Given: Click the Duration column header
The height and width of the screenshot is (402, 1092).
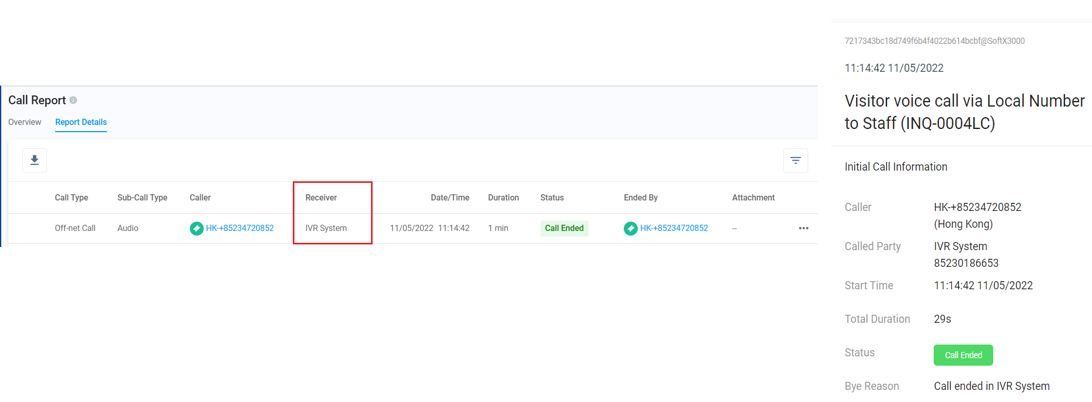Looking at the screenshot, I should (x=504, y=198).
